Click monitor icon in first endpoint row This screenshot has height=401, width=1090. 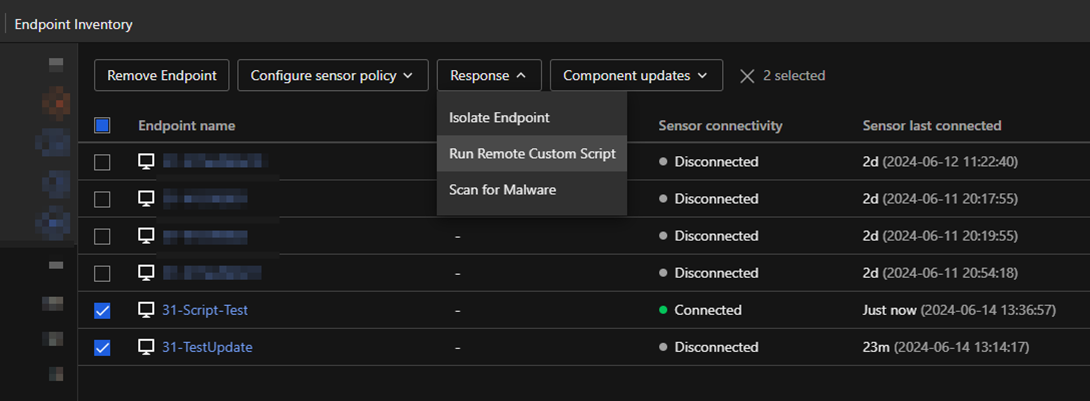click(x=146, y=162)
